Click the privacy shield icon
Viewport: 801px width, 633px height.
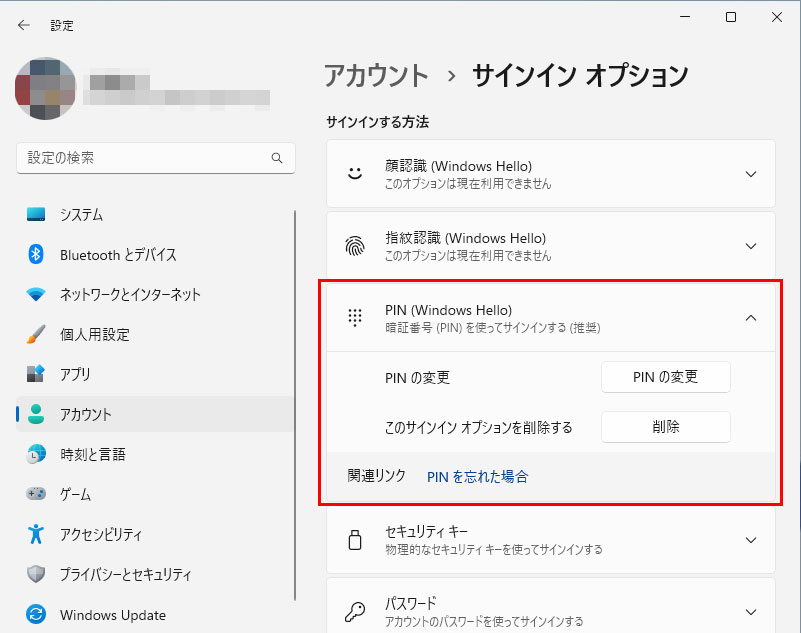click(36, 574)
